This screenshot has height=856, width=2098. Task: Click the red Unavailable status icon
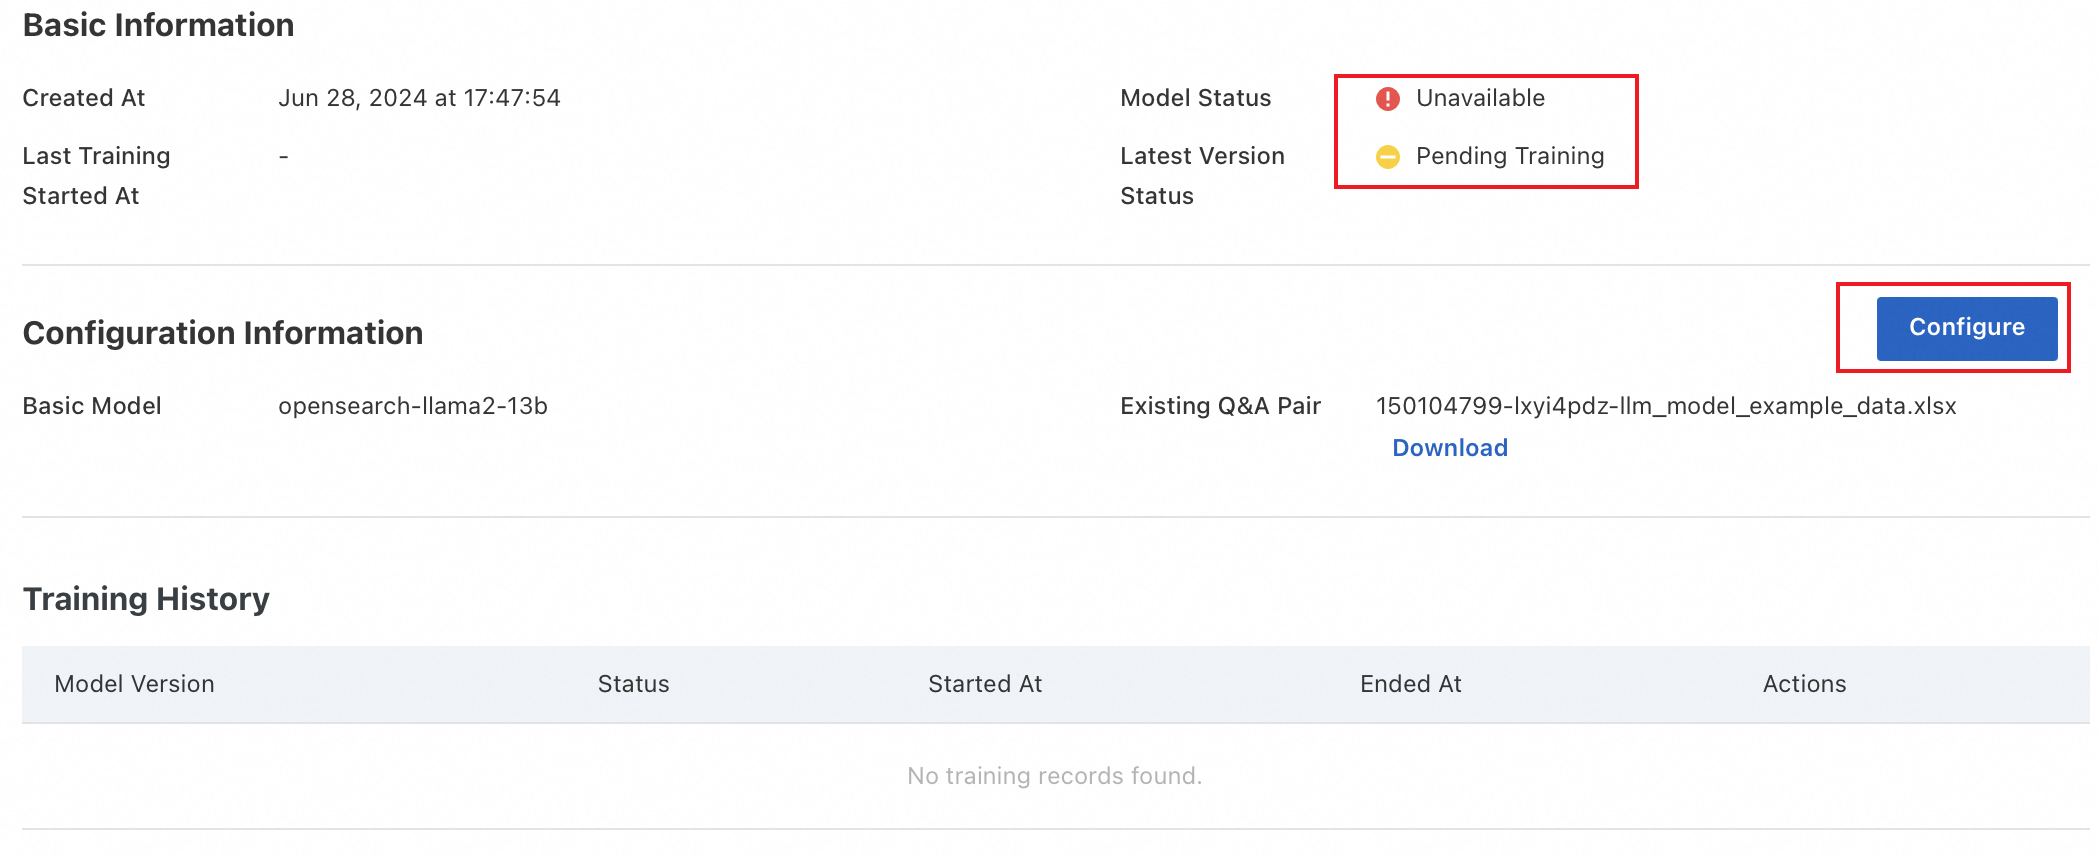pos(1387,98)
